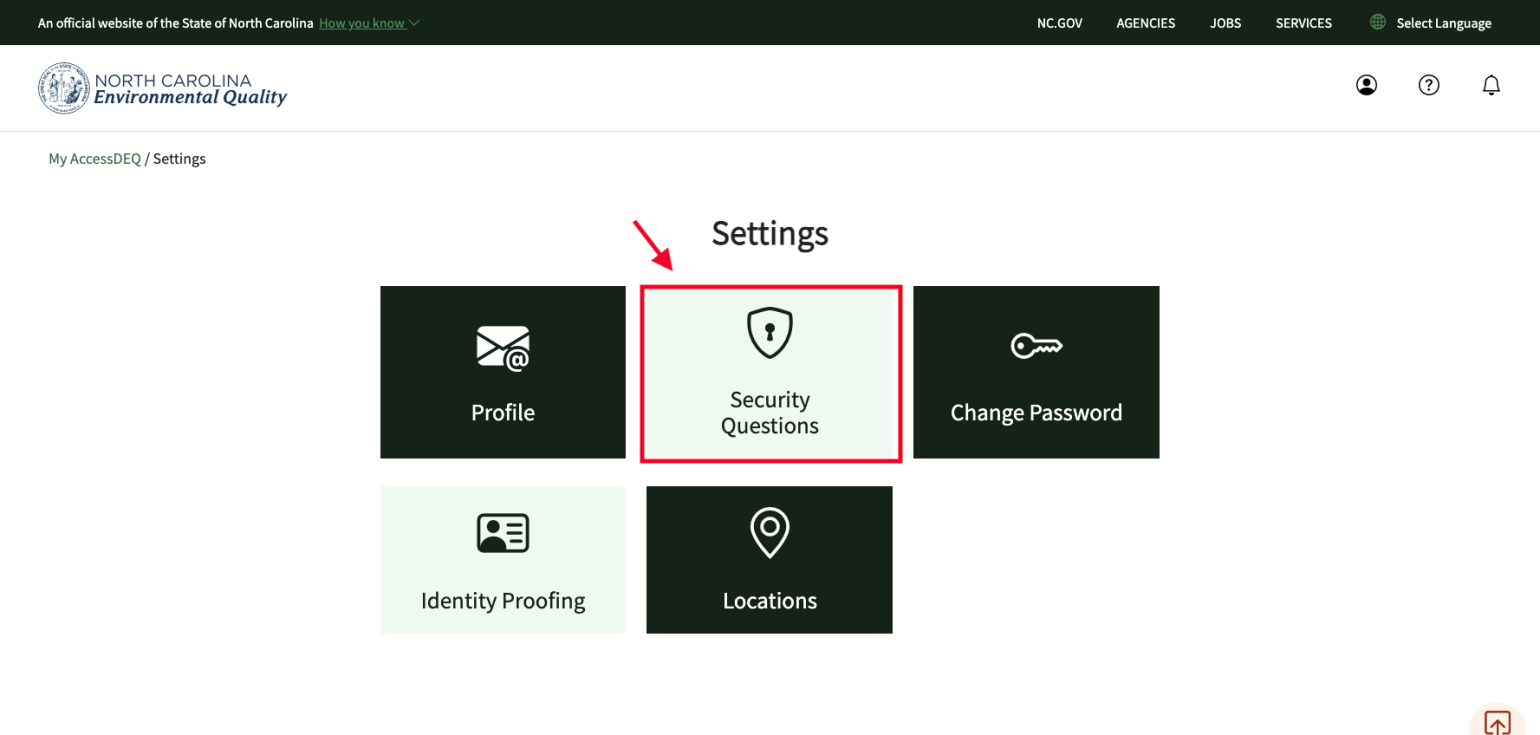Open the help question mark icon
The width and height of the screenshot is (1540, 735).
(1428, 85)
